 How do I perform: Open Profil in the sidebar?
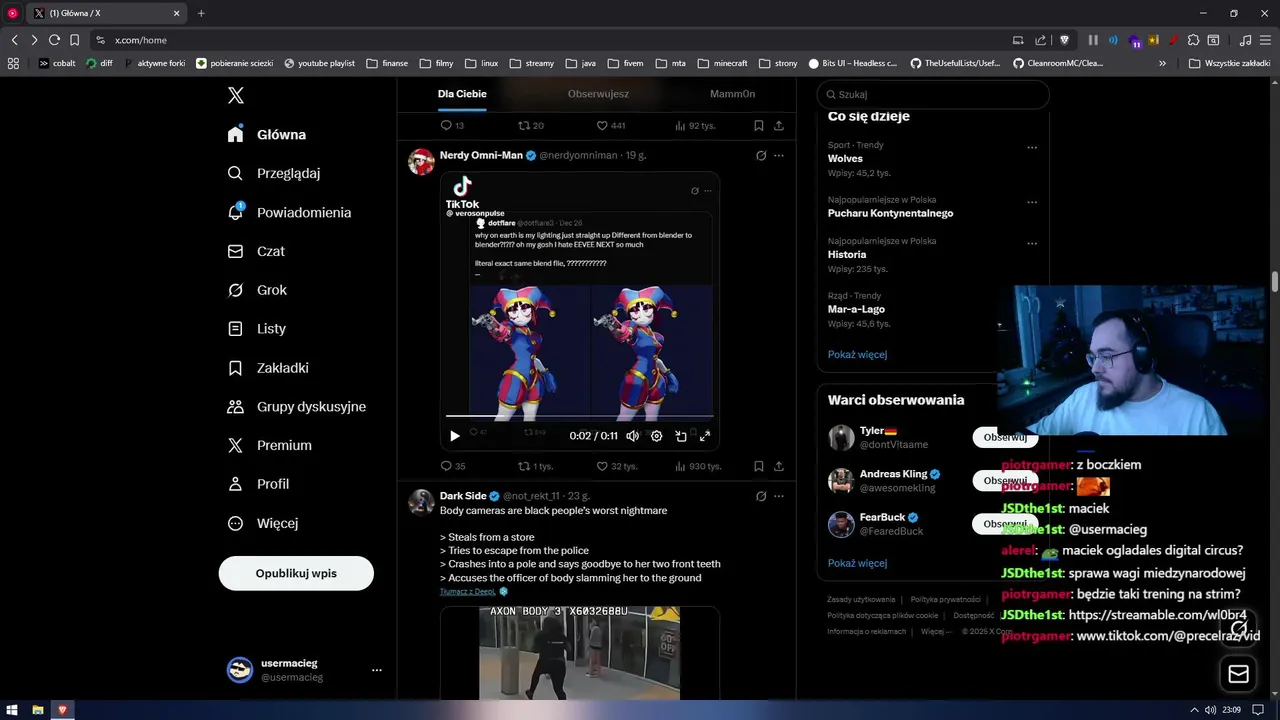[x=258, y=484]
